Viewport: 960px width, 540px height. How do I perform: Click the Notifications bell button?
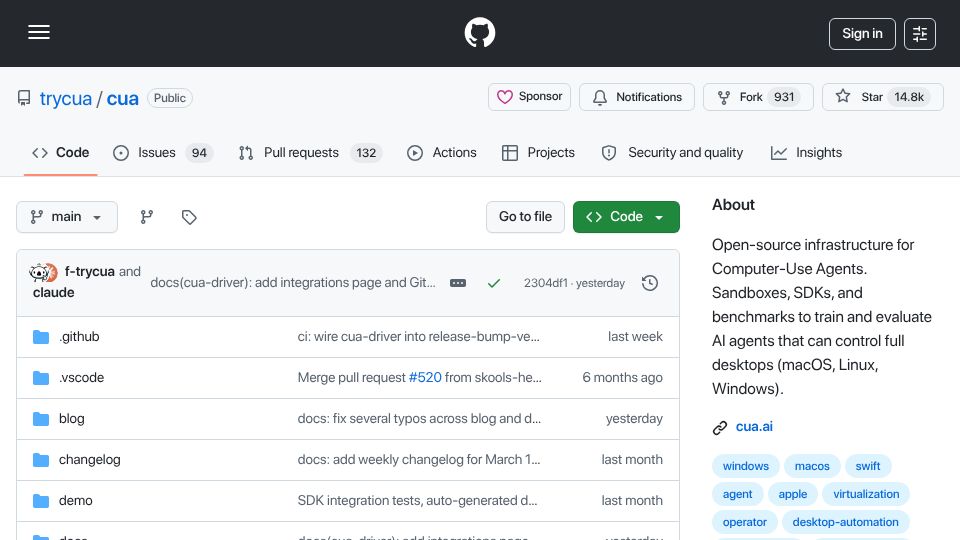(637, 97)
